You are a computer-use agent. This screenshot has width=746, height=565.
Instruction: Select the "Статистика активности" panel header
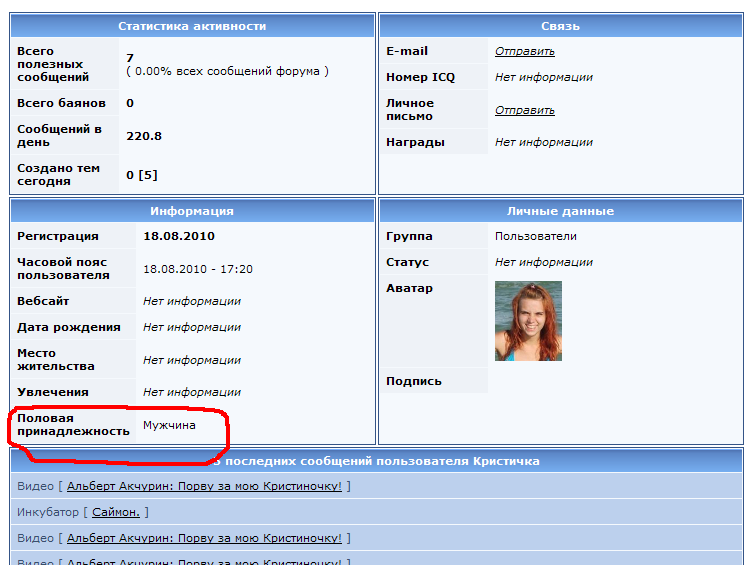[x=192, y=26]
